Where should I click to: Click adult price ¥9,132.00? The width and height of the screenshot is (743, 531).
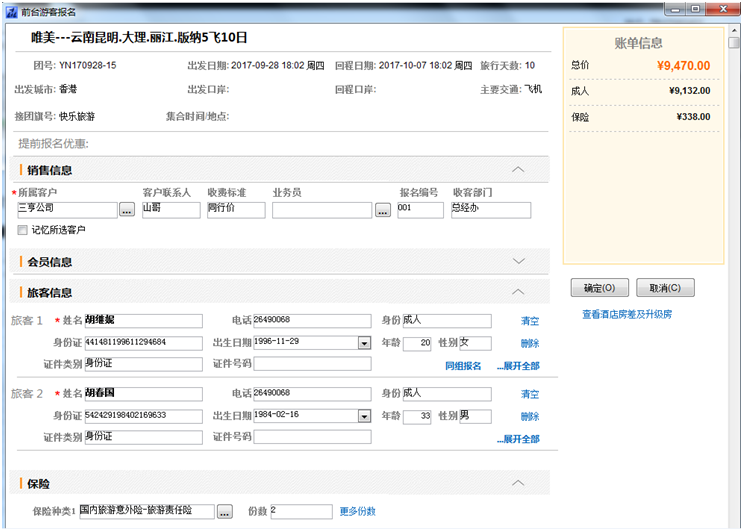pyautogui.click(x=689, y=90)
